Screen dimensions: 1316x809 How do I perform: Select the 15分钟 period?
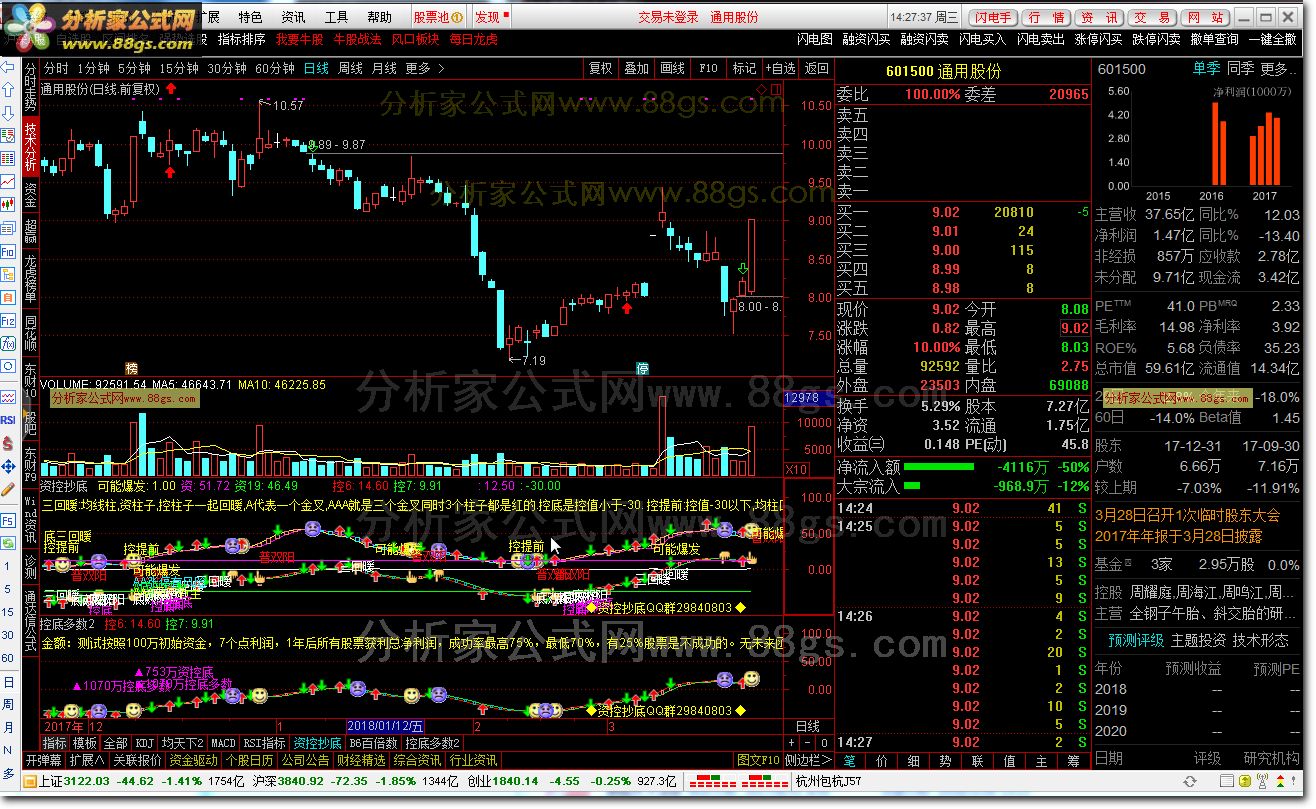point(179,68)
